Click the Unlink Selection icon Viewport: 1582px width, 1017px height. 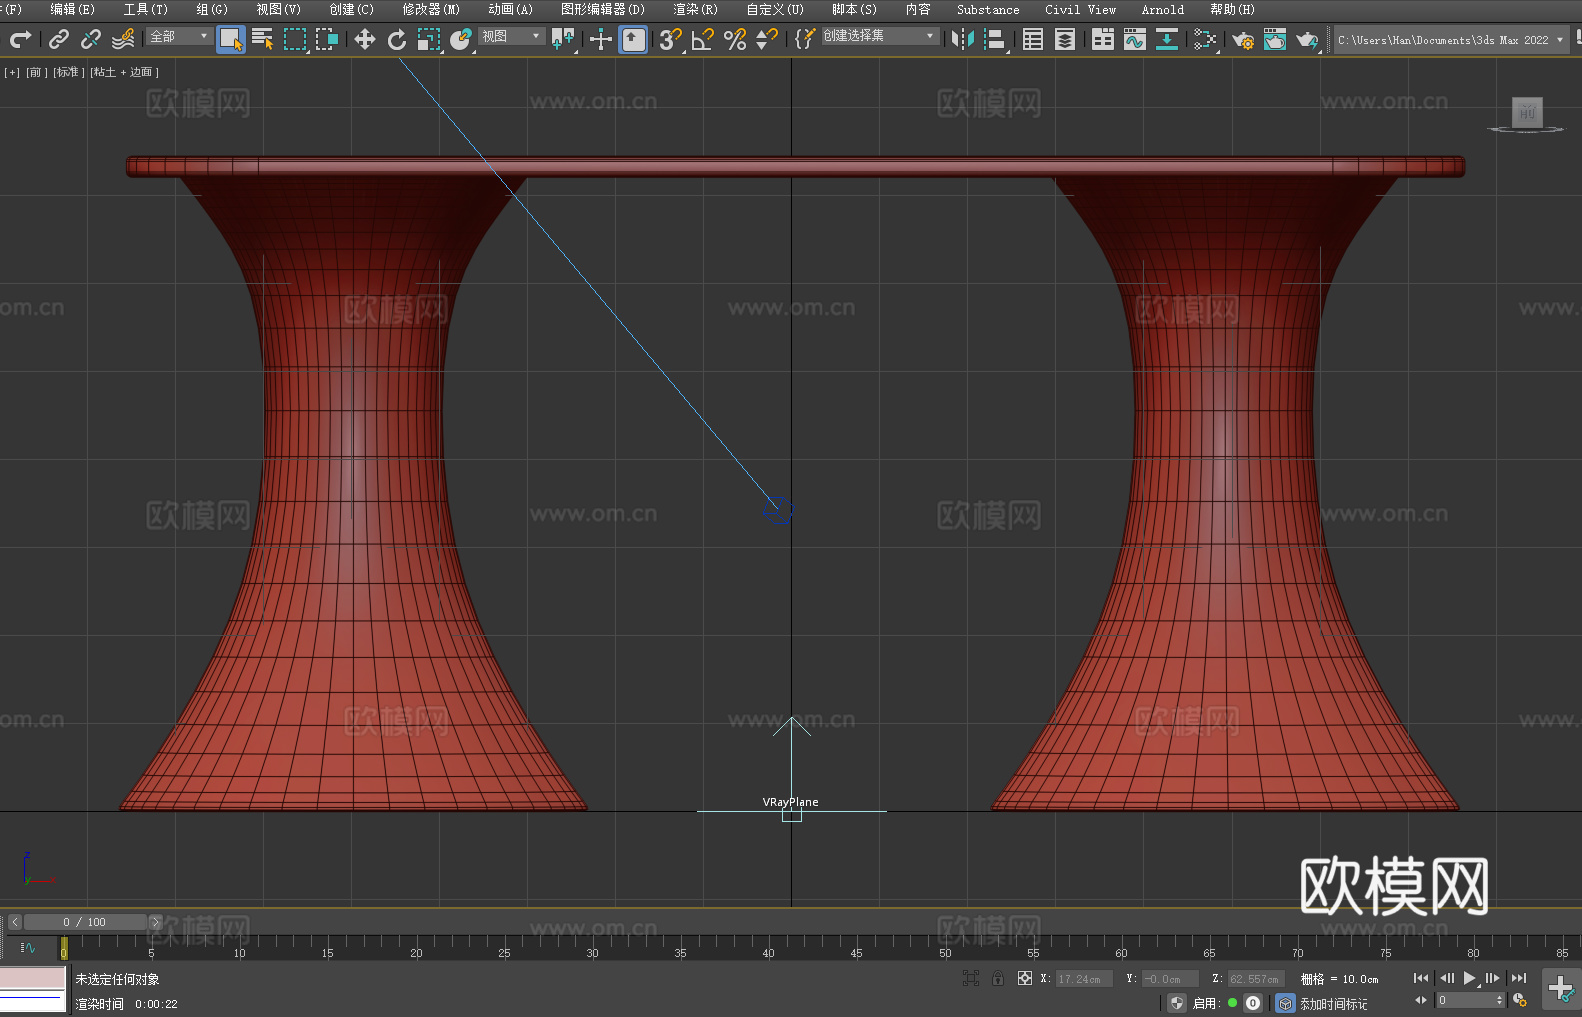click(91, 39)
